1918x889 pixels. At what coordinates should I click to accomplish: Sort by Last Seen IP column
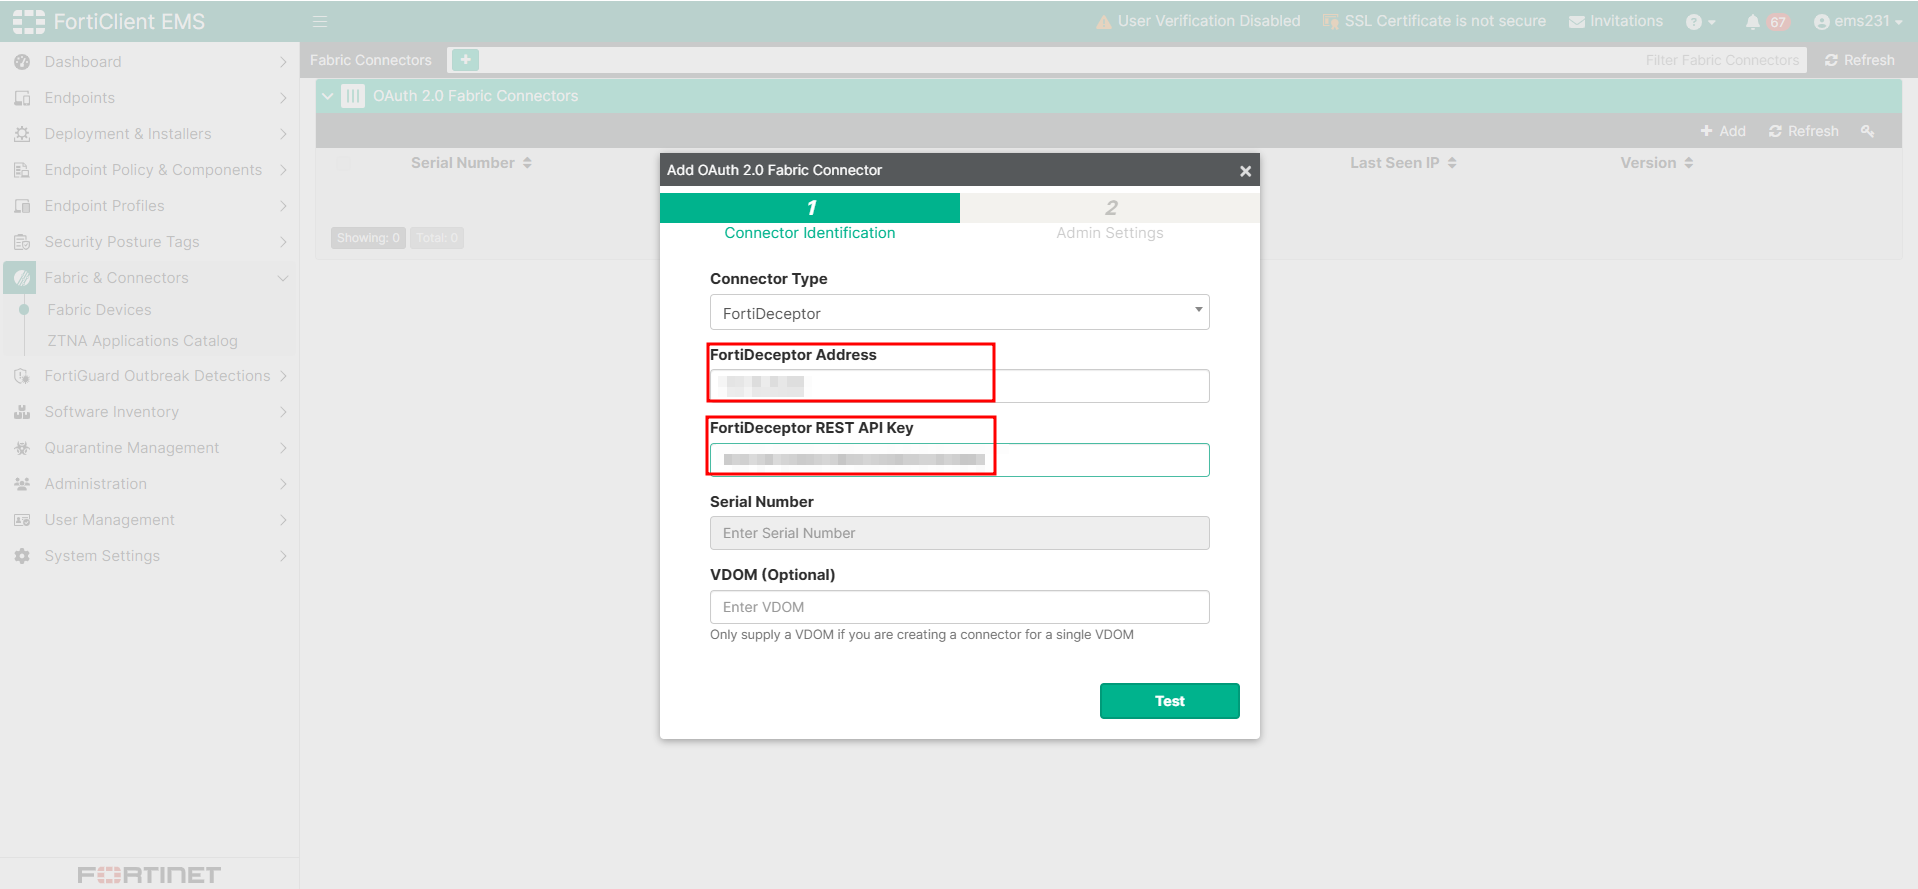pyautogui.click(x=1403, y=163)
